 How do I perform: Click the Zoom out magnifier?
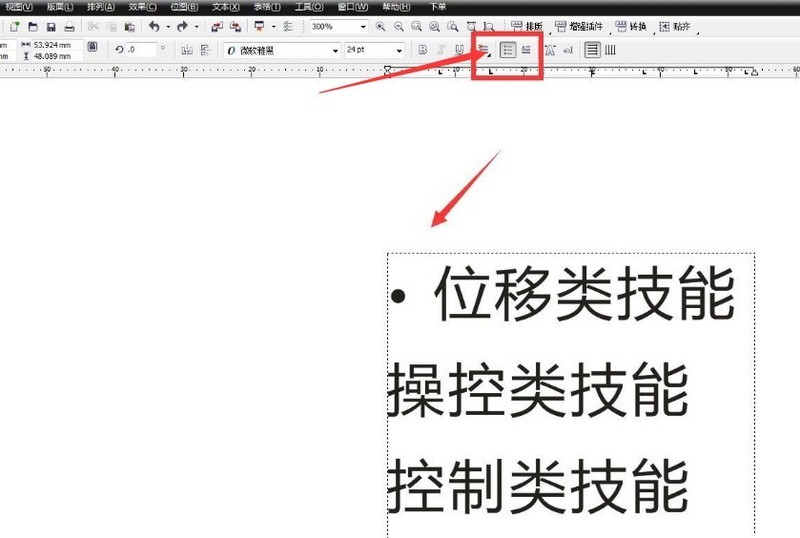click(398, 27)
